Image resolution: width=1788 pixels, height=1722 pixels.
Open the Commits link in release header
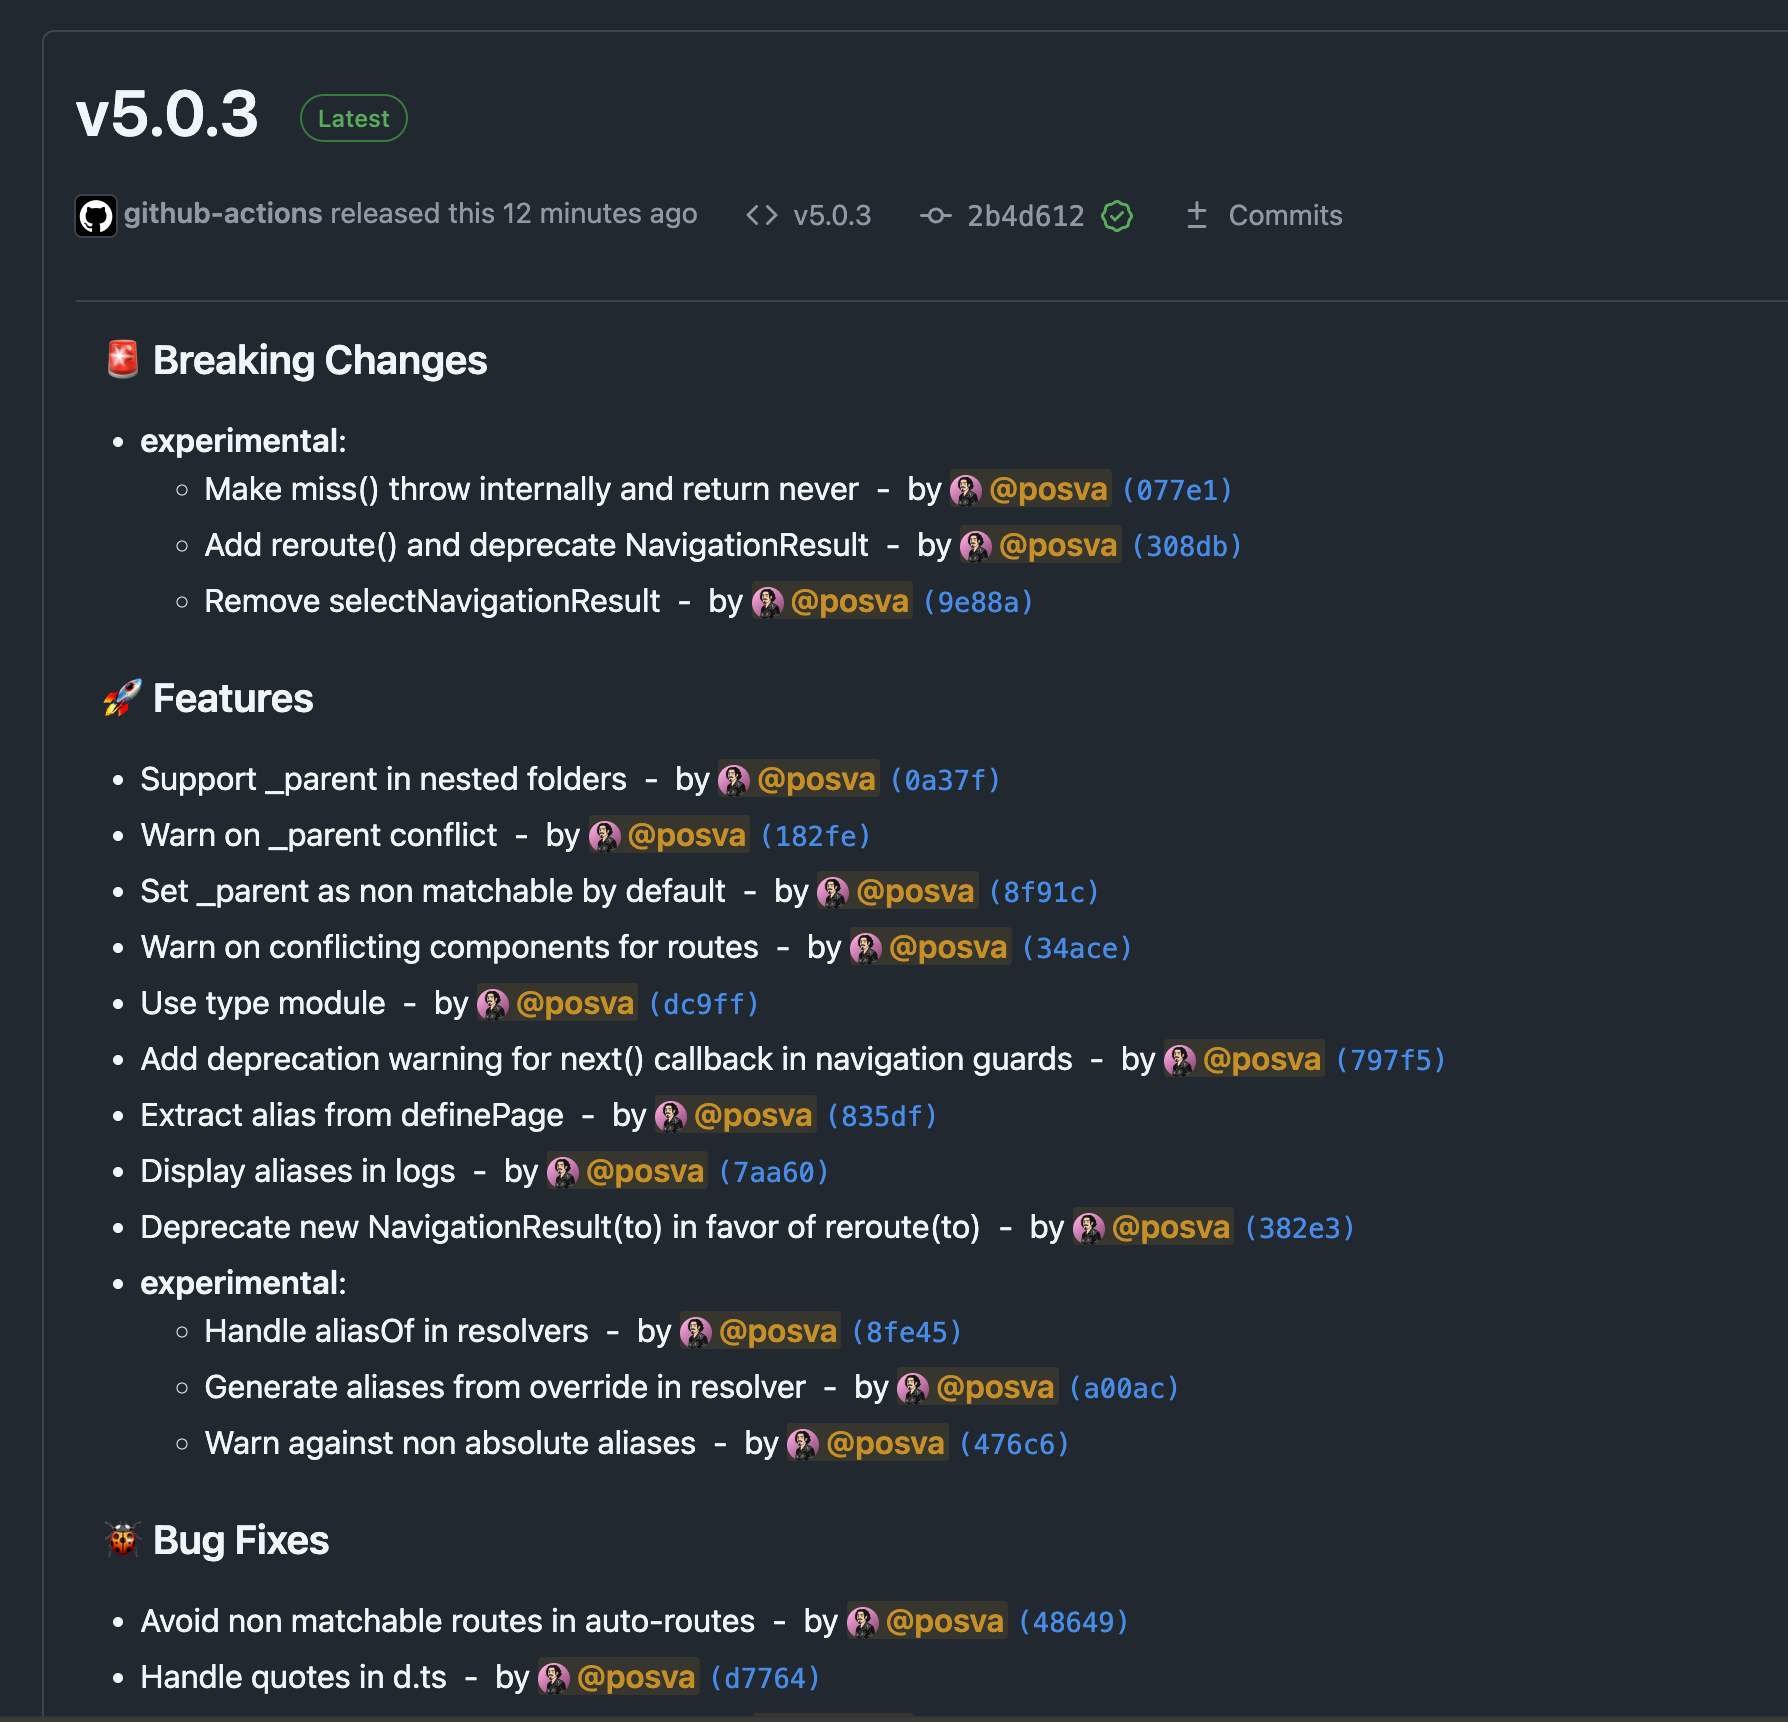tap(1285, 216)
